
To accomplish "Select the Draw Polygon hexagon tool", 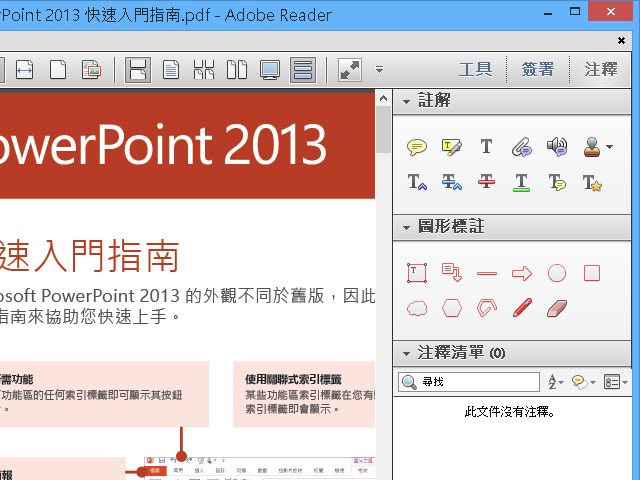I will (452, 308).
